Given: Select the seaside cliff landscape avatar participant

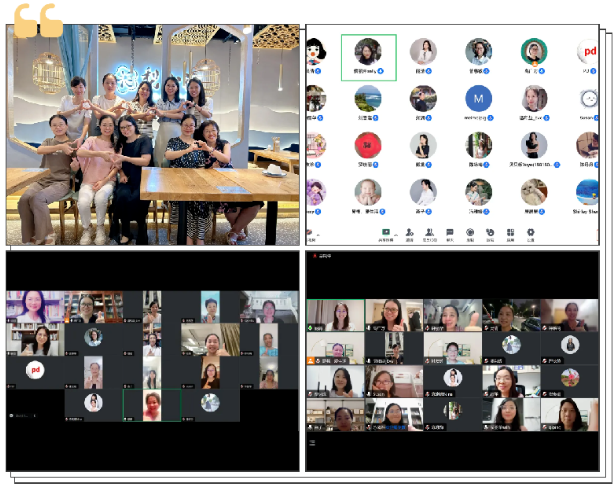Looking at the screenshot, I should (x=368, y=99).
